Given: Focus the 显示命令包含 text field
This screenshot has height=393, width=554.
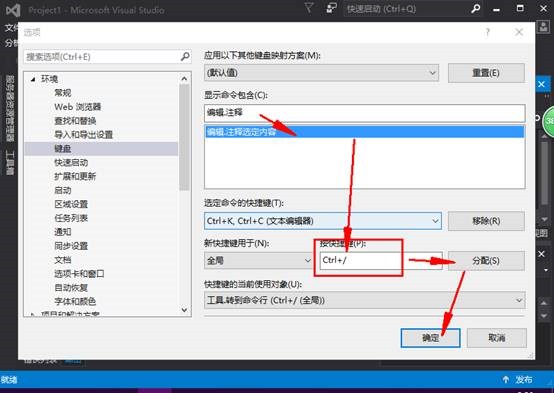Looking at the screenshot, I should click(x=365, y=113).
